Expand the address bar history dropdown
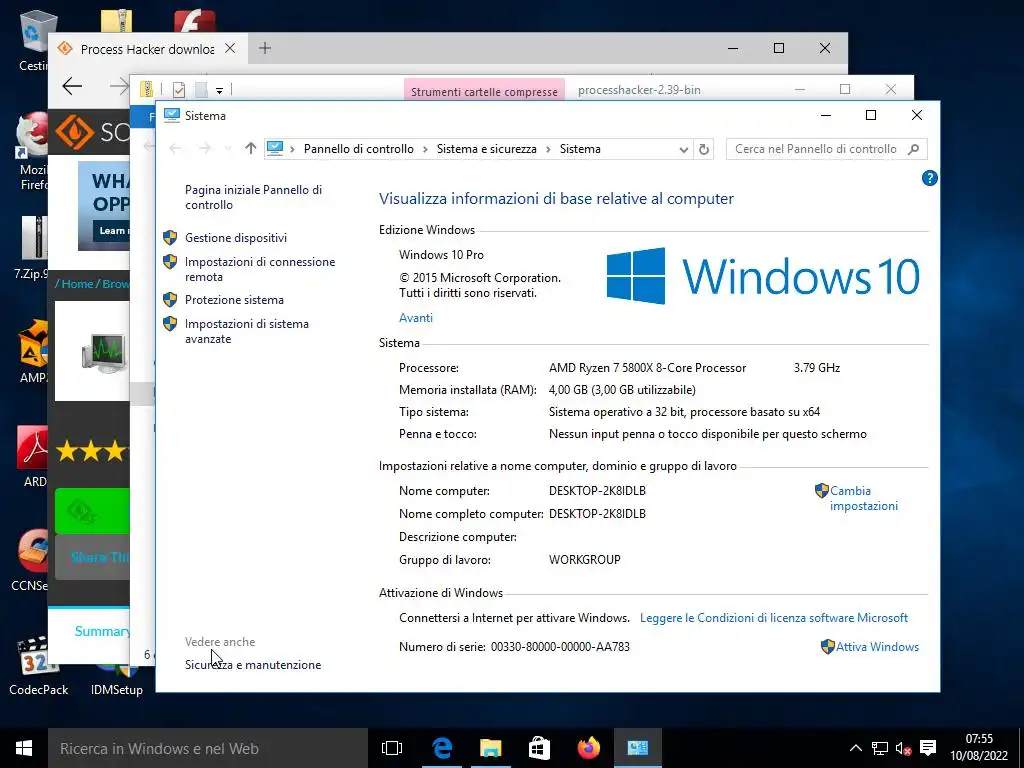This screenshot has width=1024, height=768. (x=683, y=150)
